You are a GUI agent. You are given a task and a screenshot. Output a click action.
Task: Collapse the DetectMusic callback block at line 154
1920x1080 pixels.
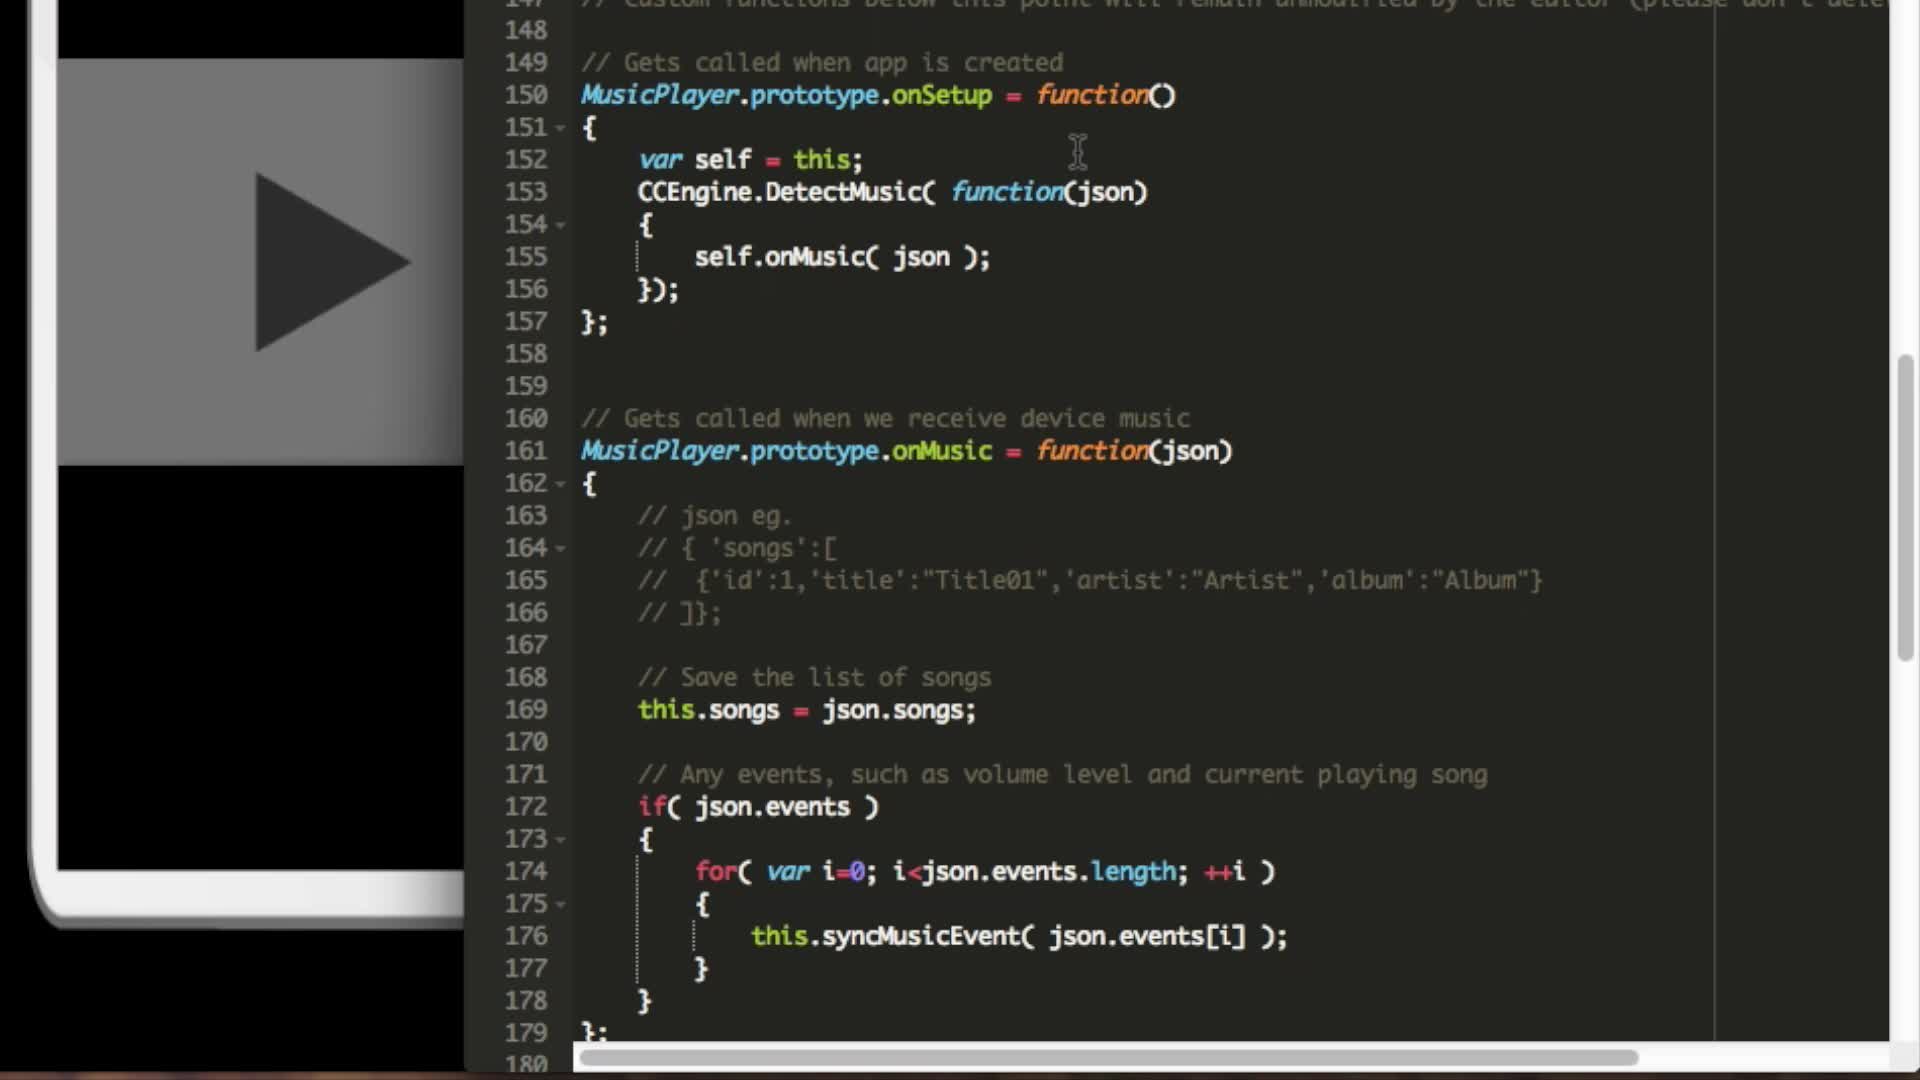point(560,225)
